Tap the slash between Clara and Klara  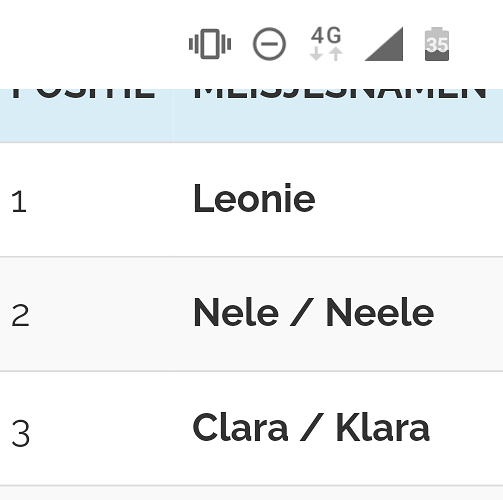click(312, 427)
